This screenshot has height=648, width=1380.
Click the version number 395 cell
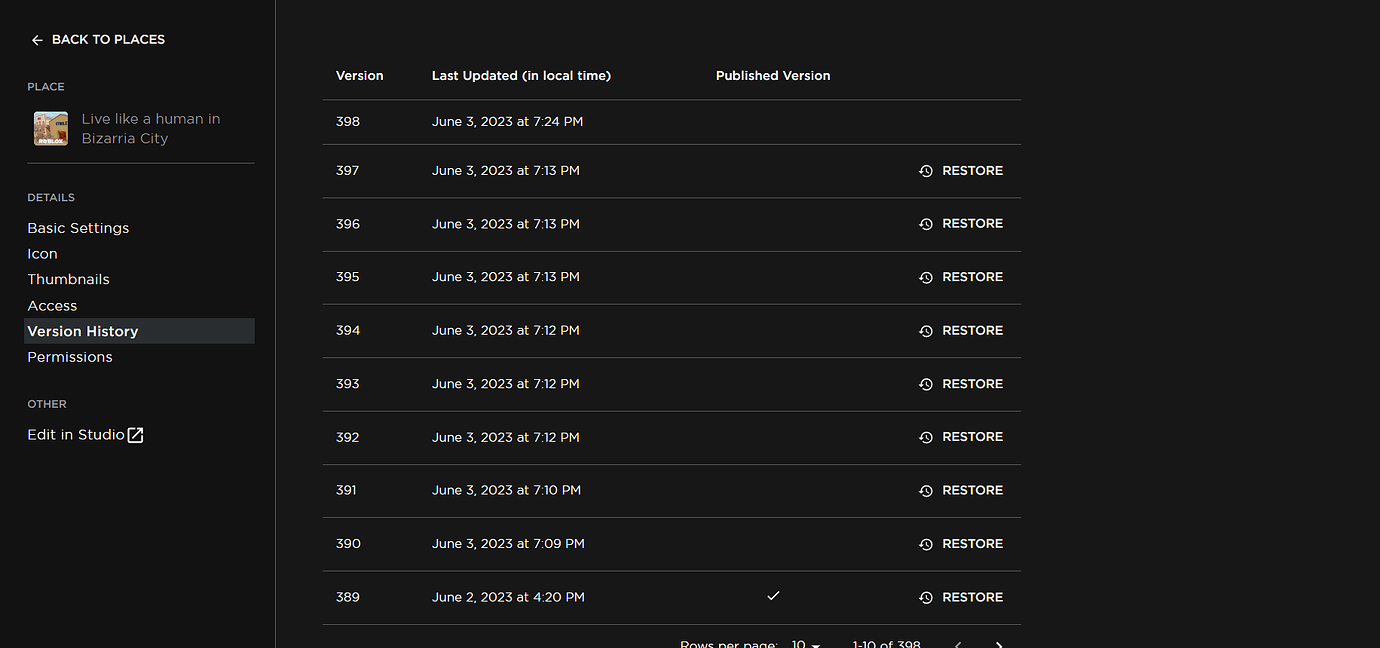click(348, 277)
